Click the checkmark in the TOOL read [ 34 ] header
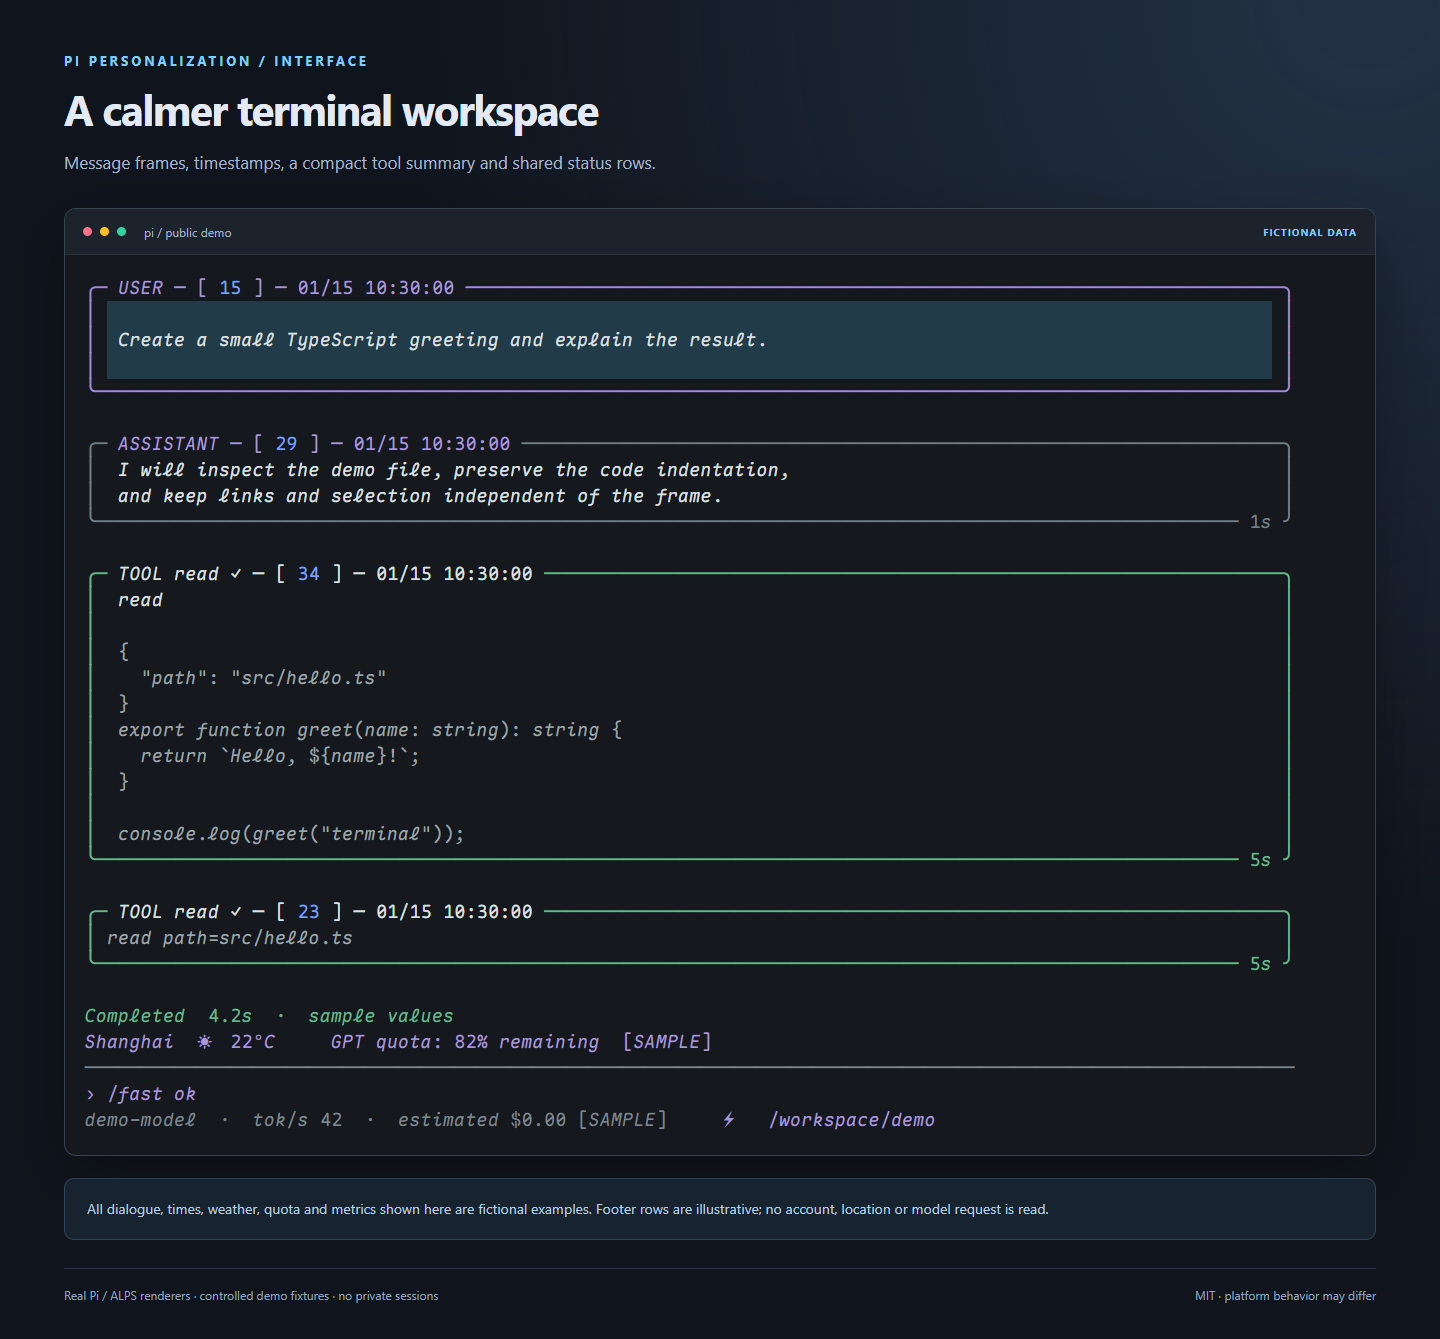 pyautogui.click(x=236, y=574)
